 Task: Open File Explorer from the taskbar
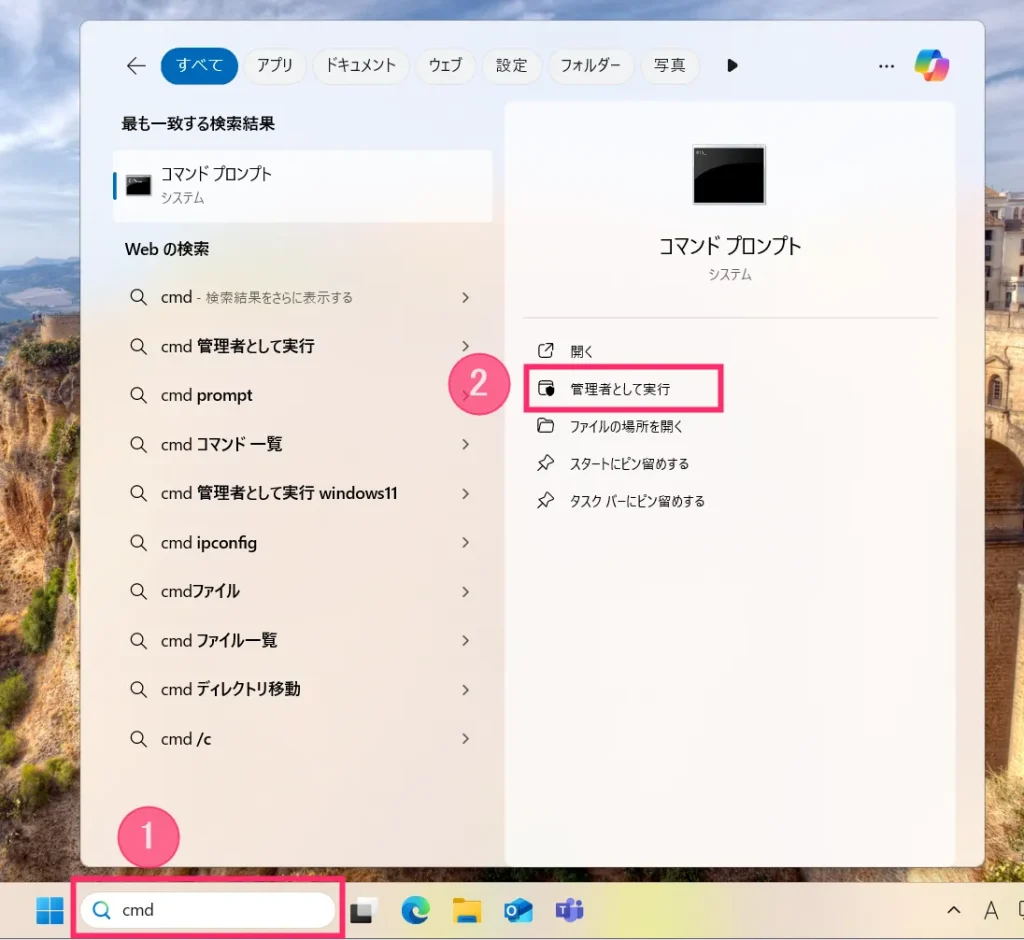click(x=467, y=910)
